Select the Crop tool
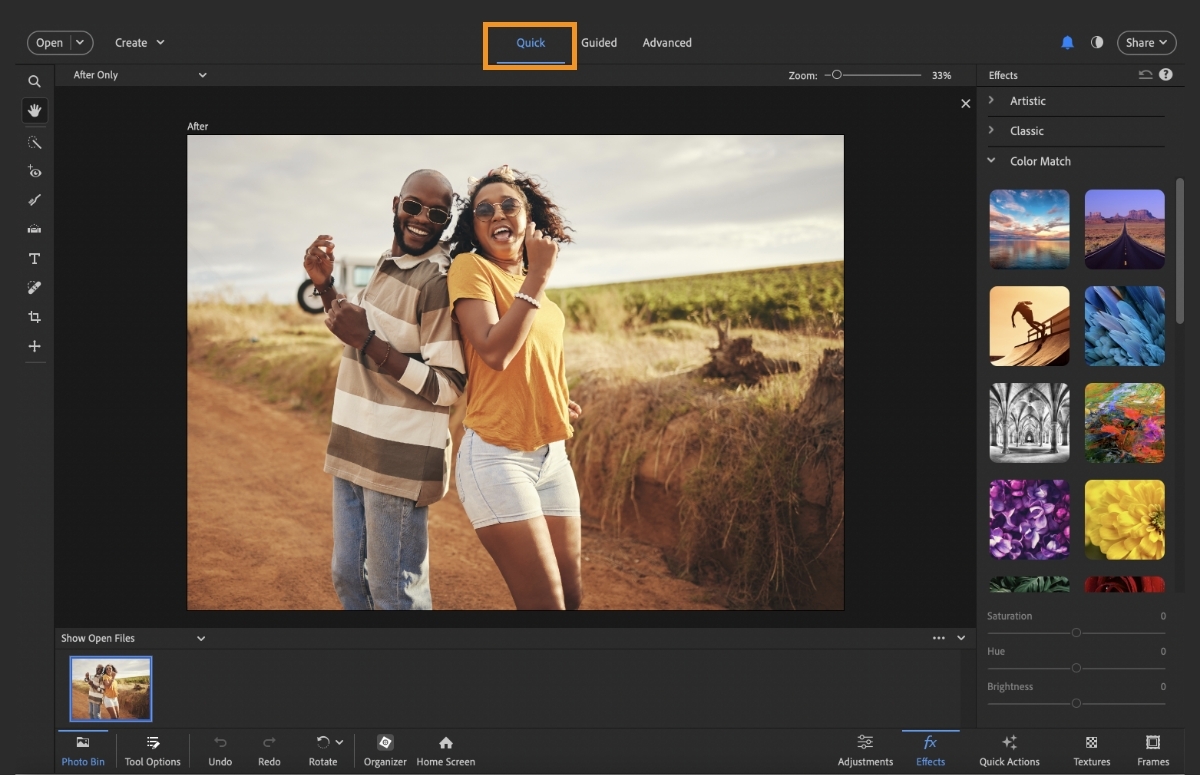 pos(34,317)
